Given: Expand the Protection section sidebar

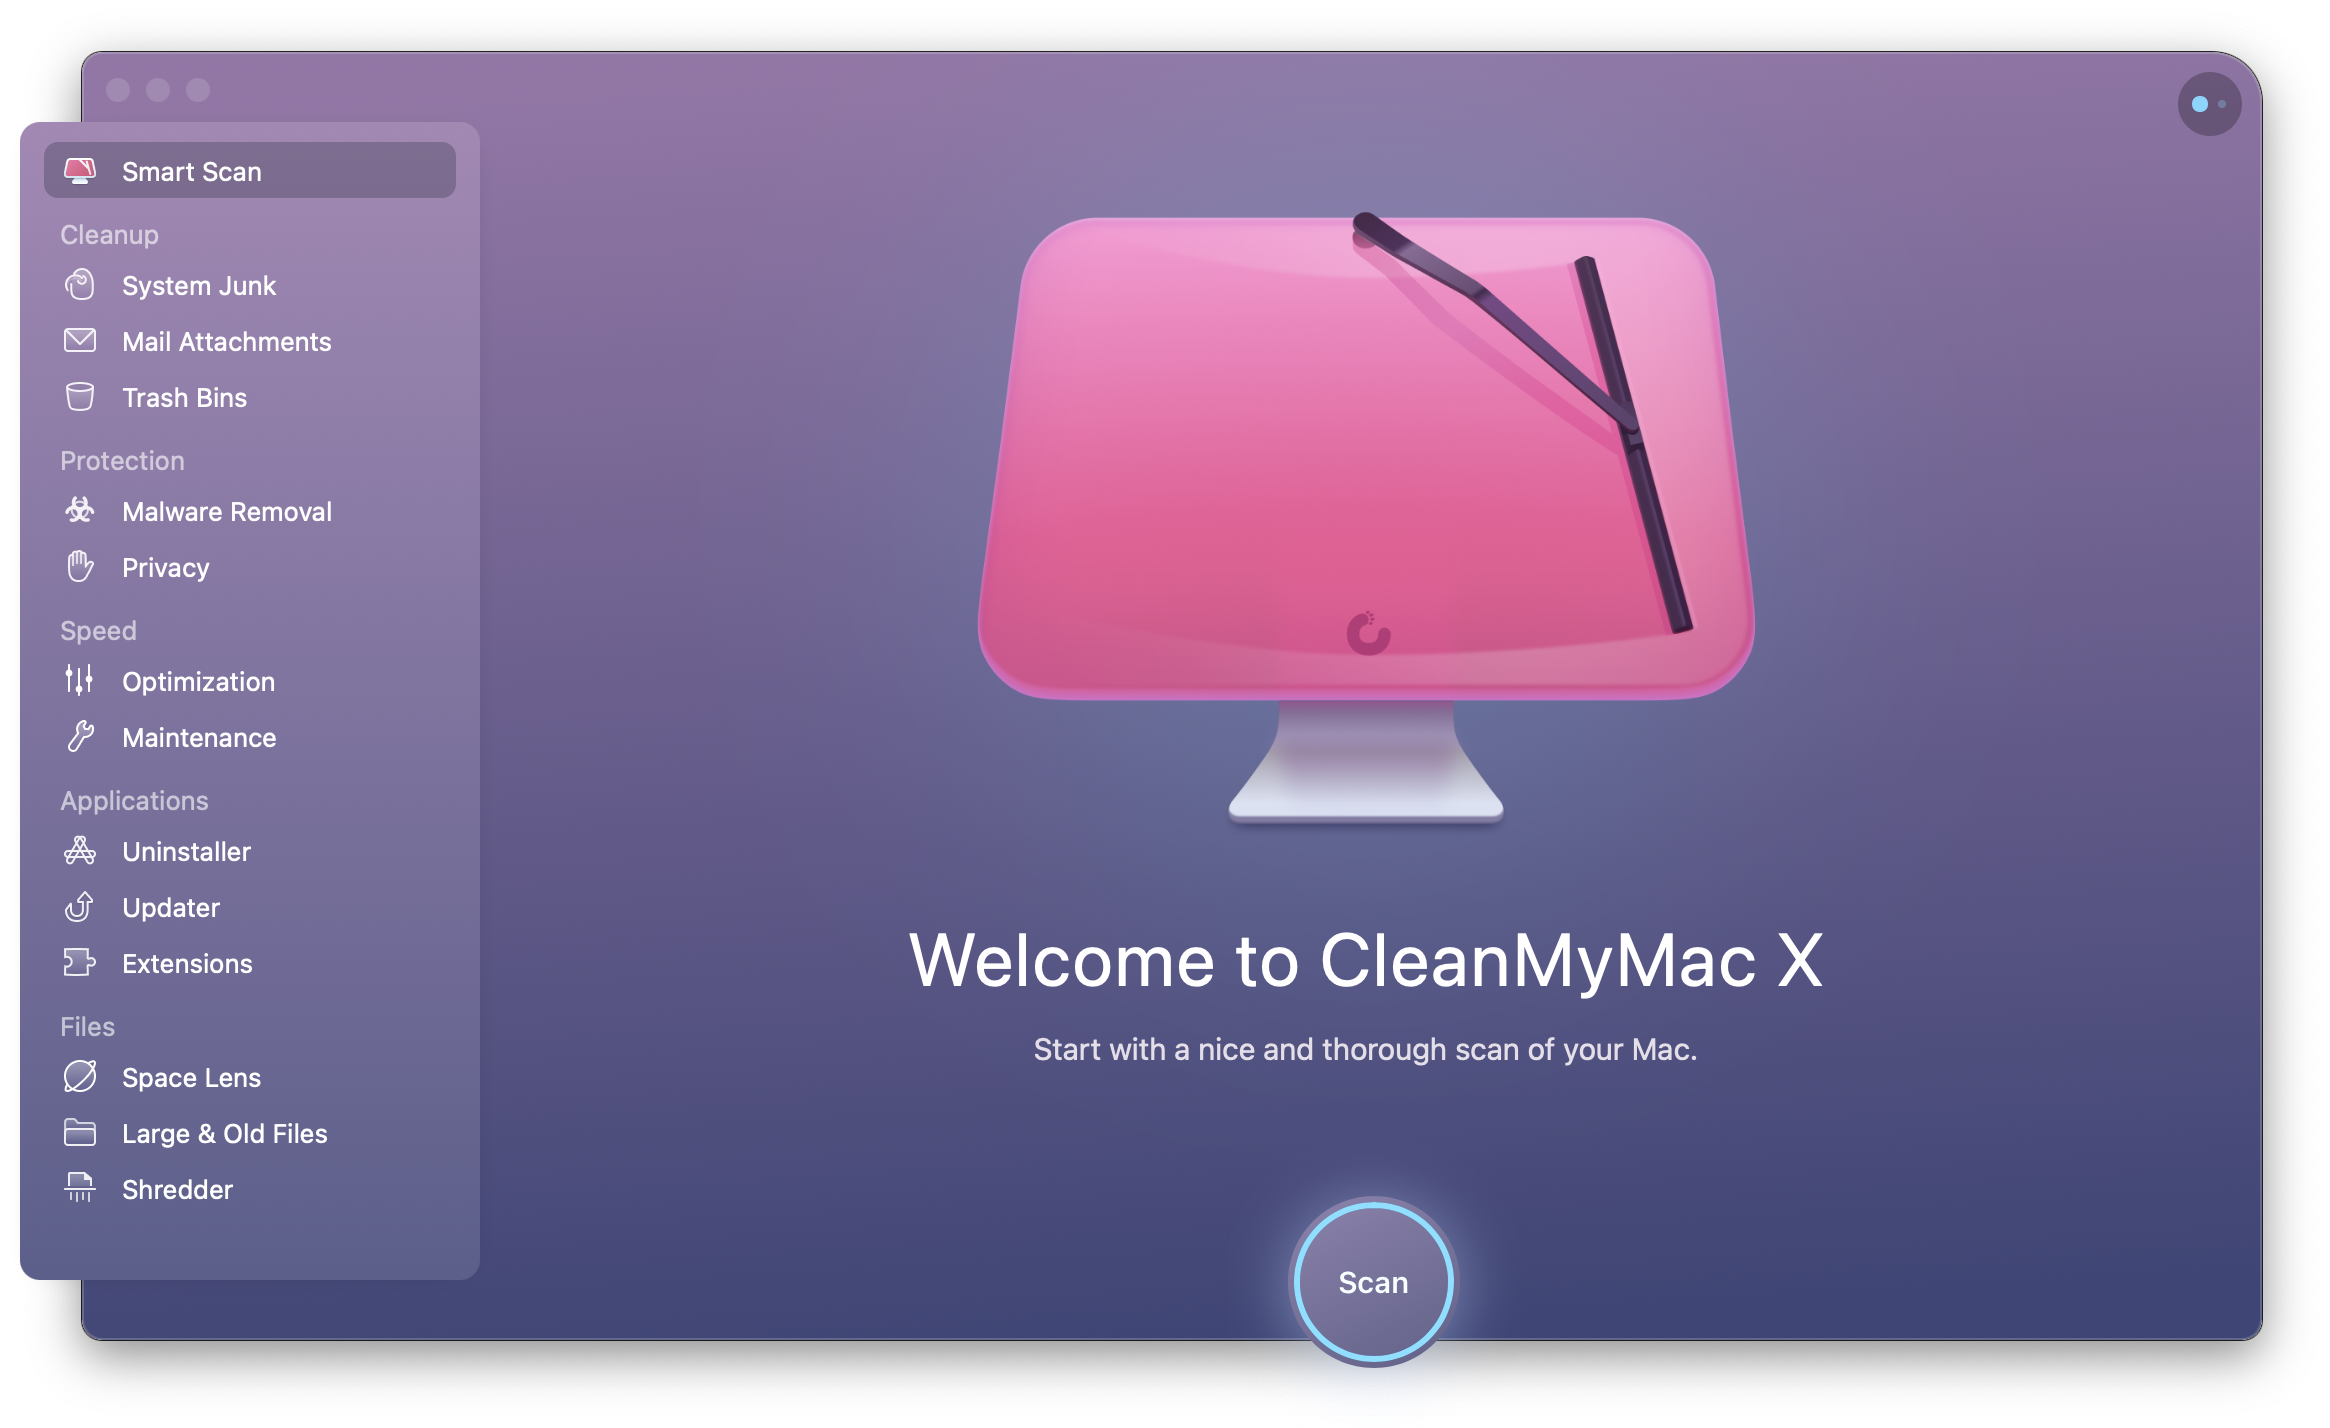Looking at the screenshot, I should [120, 461].
